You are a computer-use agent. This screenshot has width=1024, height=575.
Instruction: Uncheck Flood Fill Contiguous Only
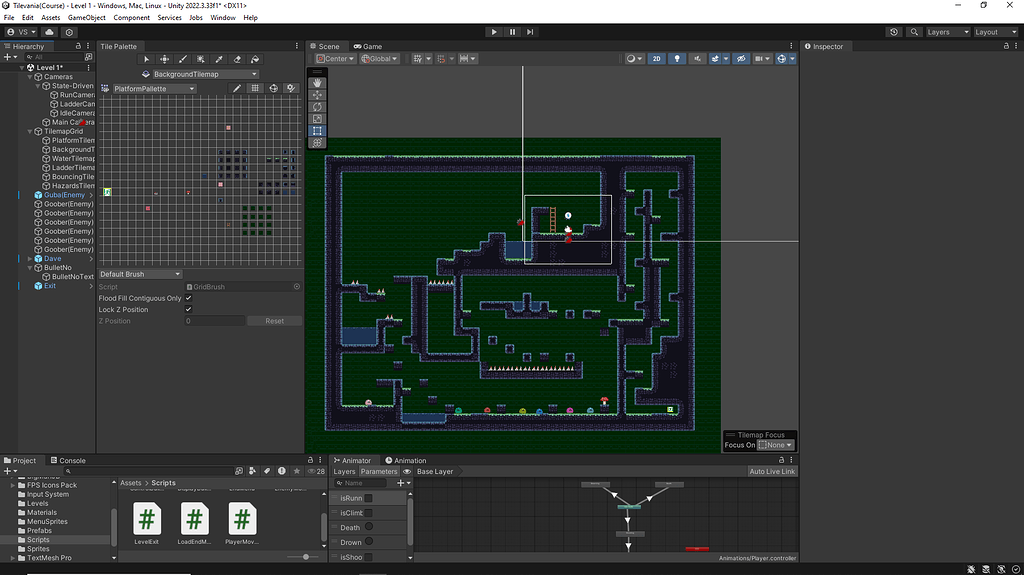point(189,298)
